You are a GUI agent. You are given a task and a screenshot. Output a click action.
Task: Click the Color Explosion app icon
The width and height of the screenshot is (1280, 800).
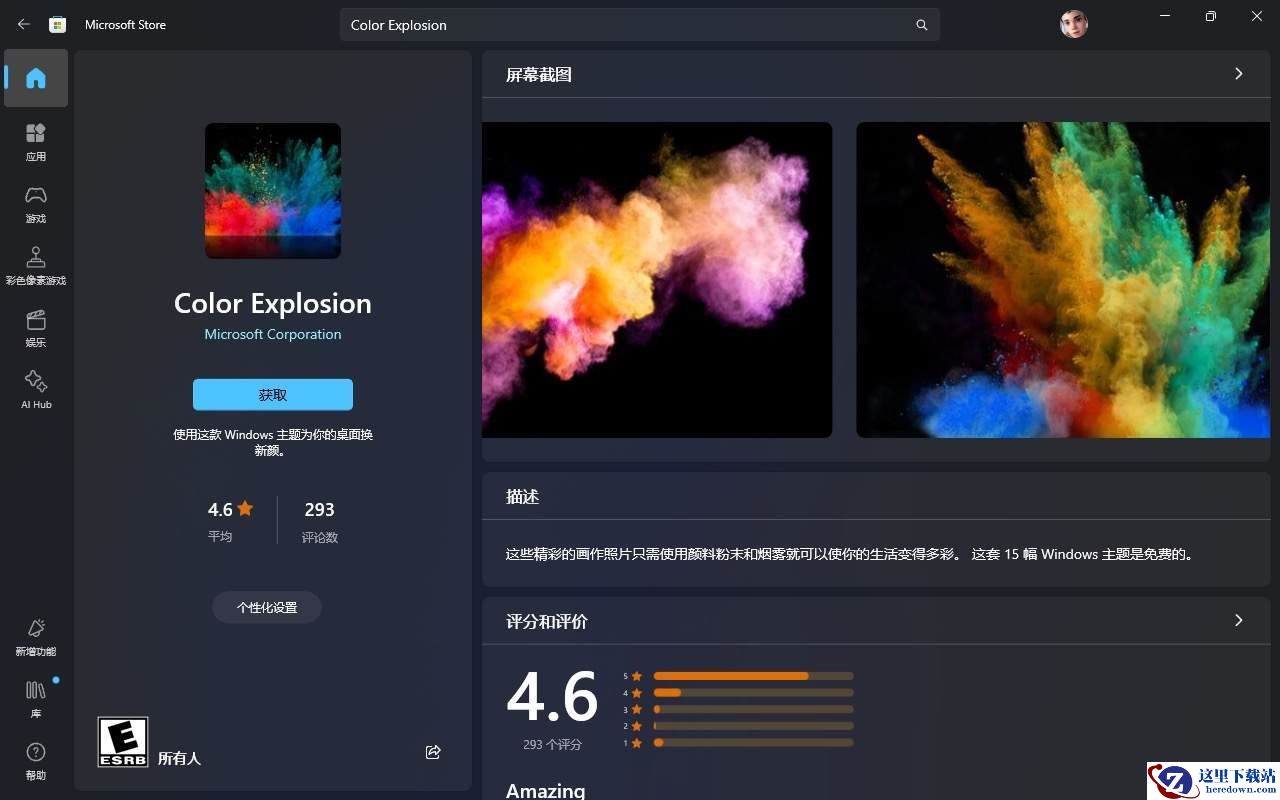(273, 191)
